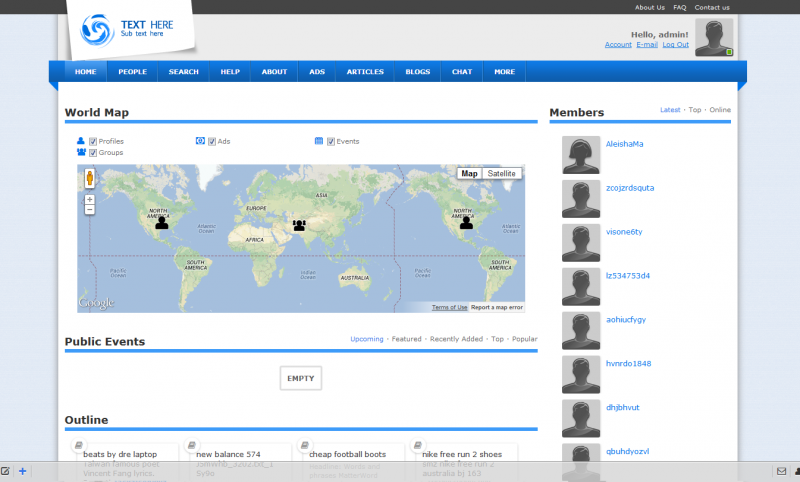Open the HOME navigation tab
The image size is (800, 482).
[86, 72]
